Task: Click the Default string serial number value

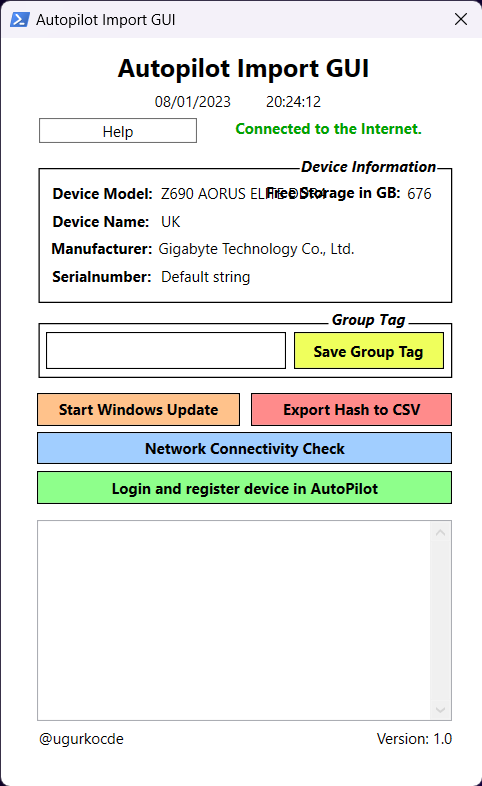Action: tap(205, 277)
